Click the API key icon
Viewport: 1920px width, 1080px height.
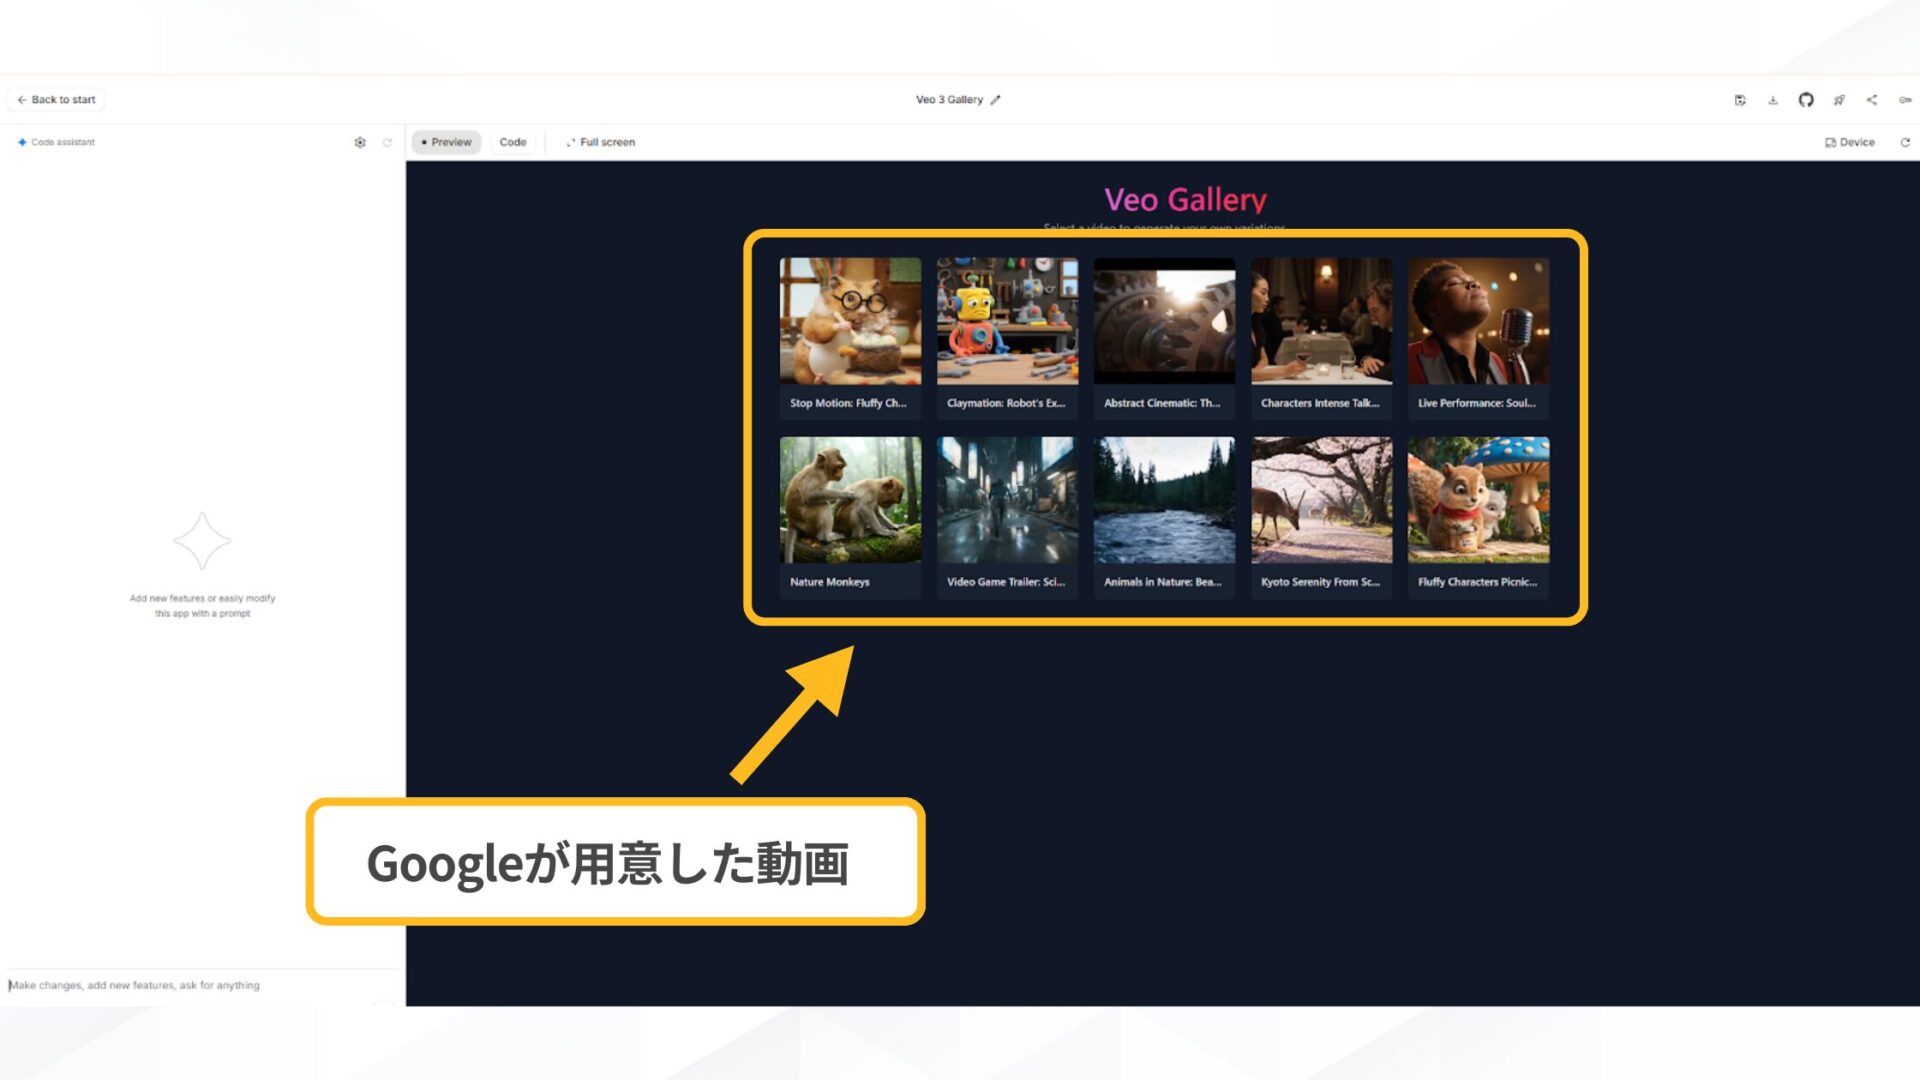pyautogui.click(x=1906, y=100)
